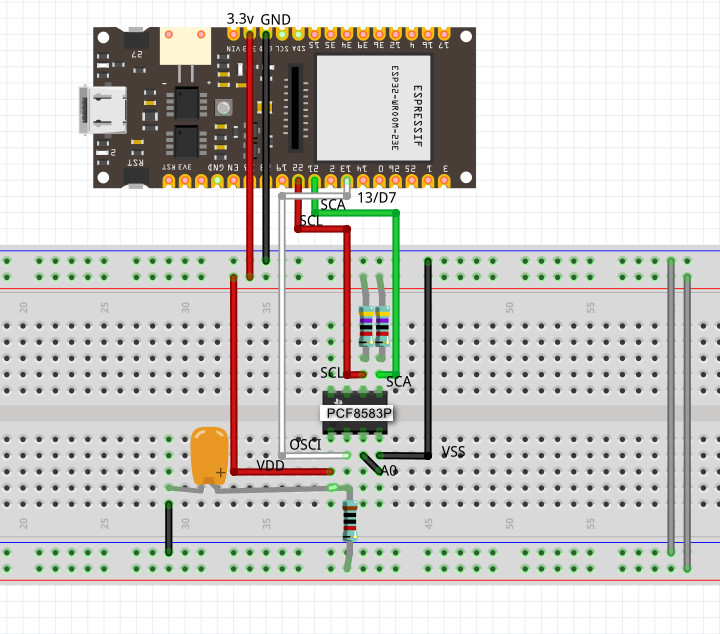Select the black wire connected to VSS
720x634 pixels.
tap(428, 358)
